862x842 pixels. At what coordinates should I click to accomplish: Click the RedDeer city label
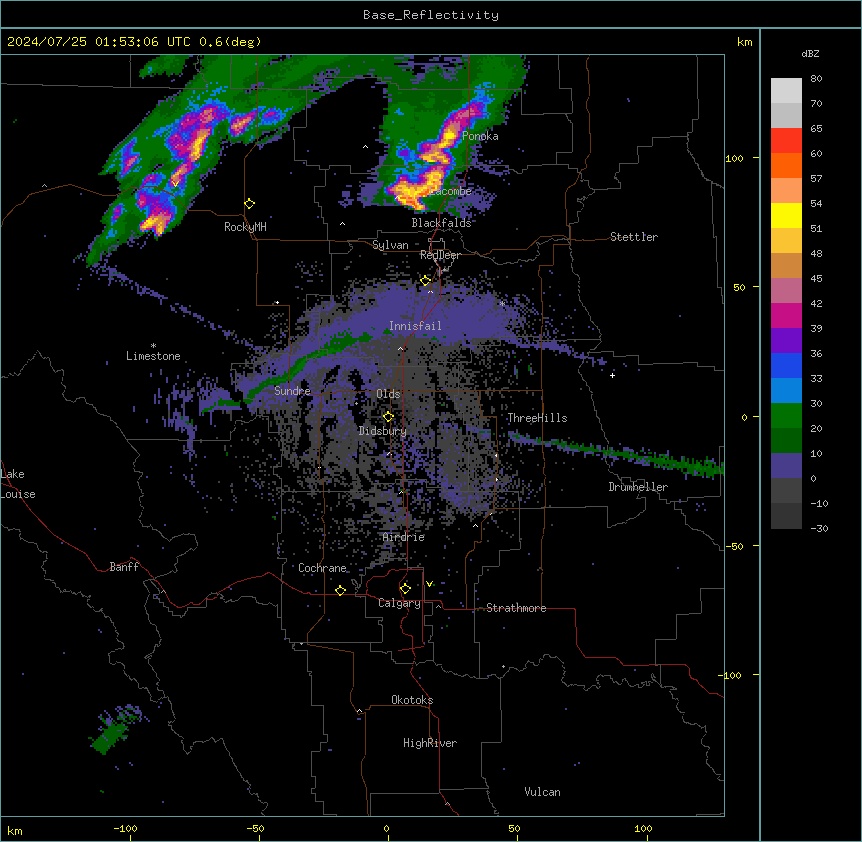[x=440, y=255]
